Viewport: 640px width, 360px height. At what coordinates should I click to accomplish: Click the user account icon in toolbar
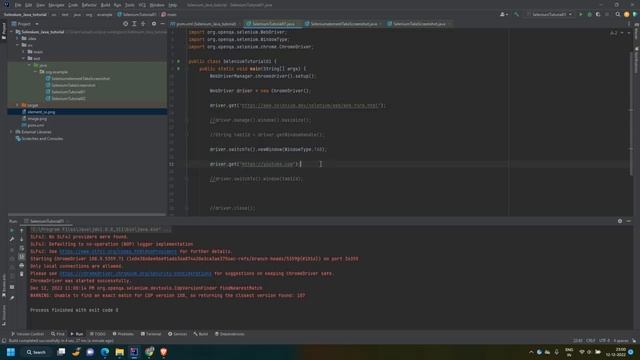point(504,14)
